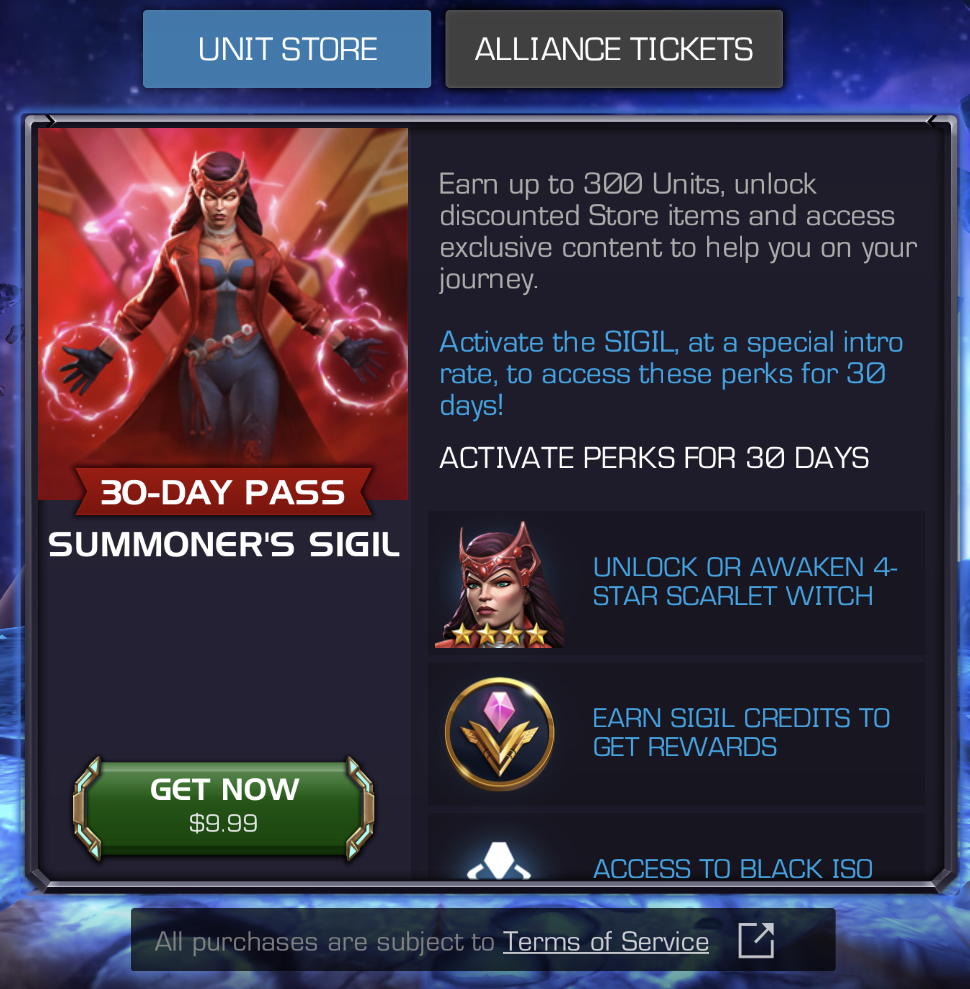Click the top-right panel corner arrow

click(932, 121)
